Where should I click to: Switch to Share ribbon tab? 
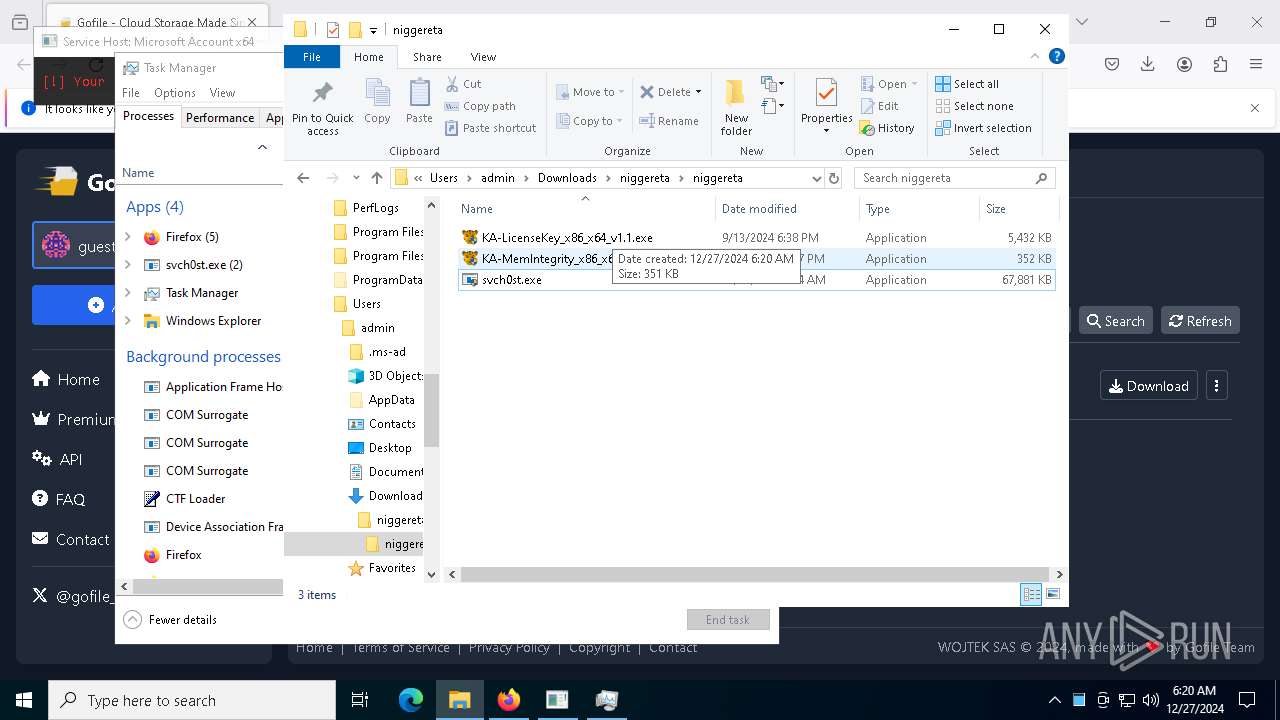pos(427,57)
